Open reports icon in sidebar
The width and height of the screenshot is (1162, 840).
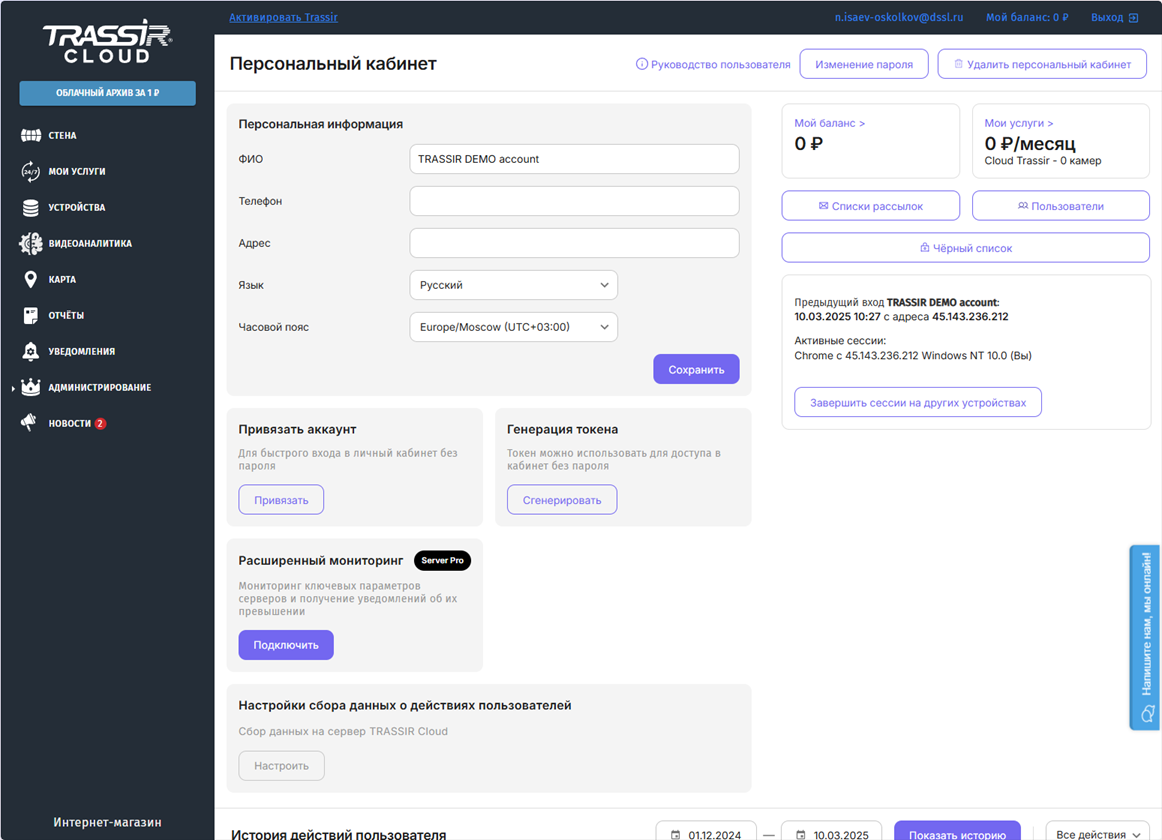[x=31, y=315]
